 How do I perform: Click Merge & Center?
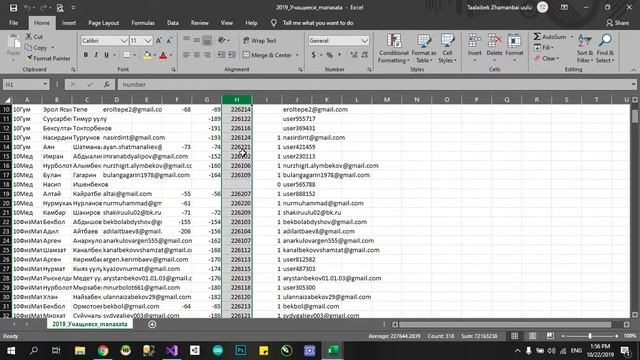[x=268, y=55]
